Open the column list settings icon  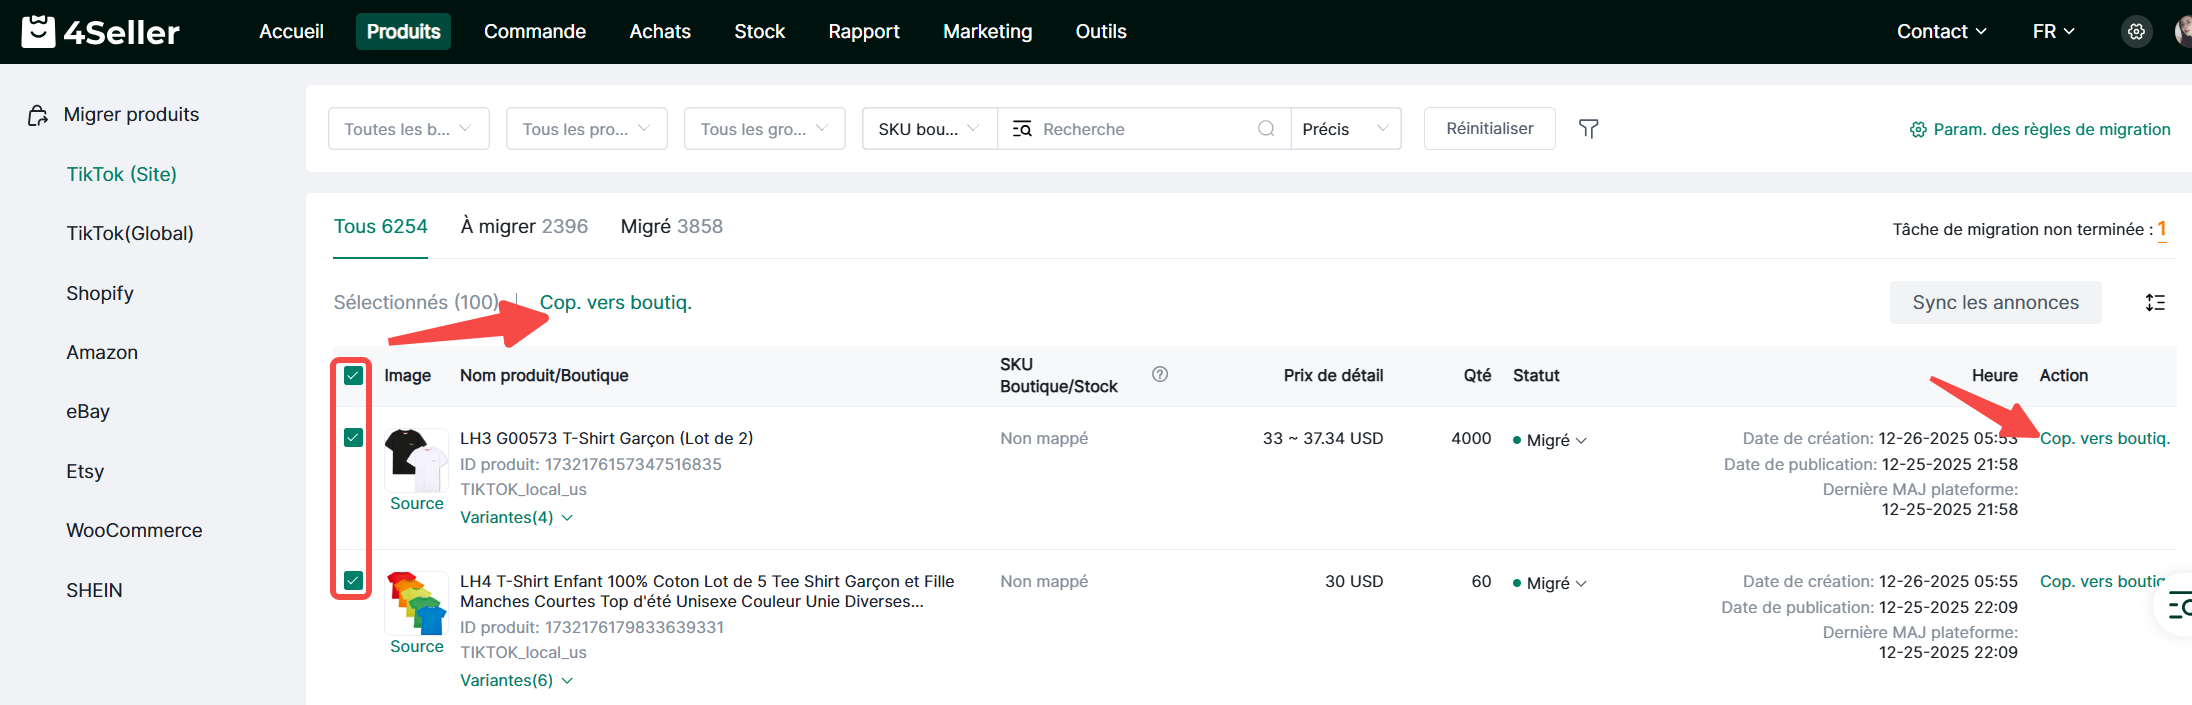[2155, 303]
